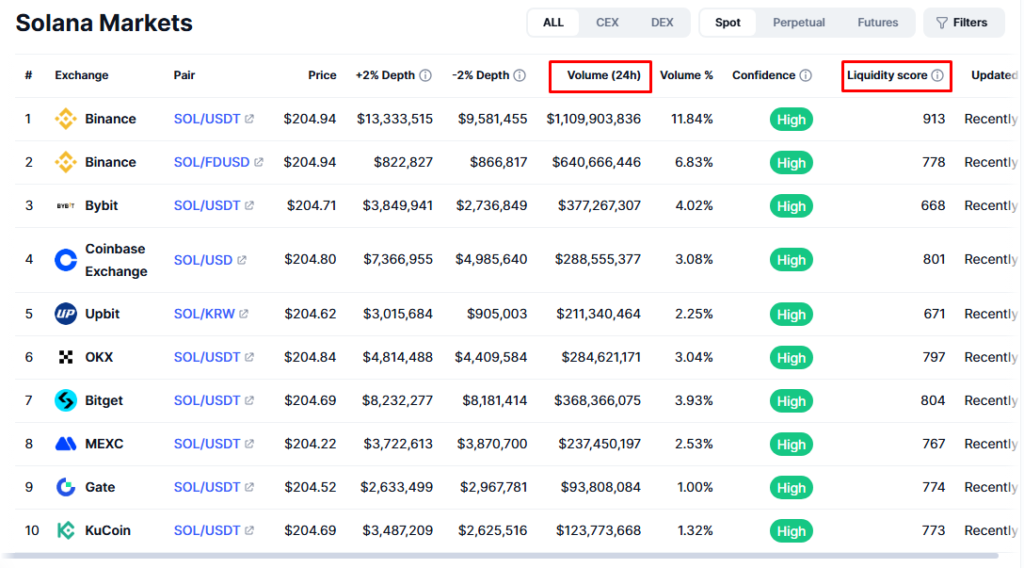Click external link icon beside SOL/KRW

pyautogui.click(x=244, y=314)
